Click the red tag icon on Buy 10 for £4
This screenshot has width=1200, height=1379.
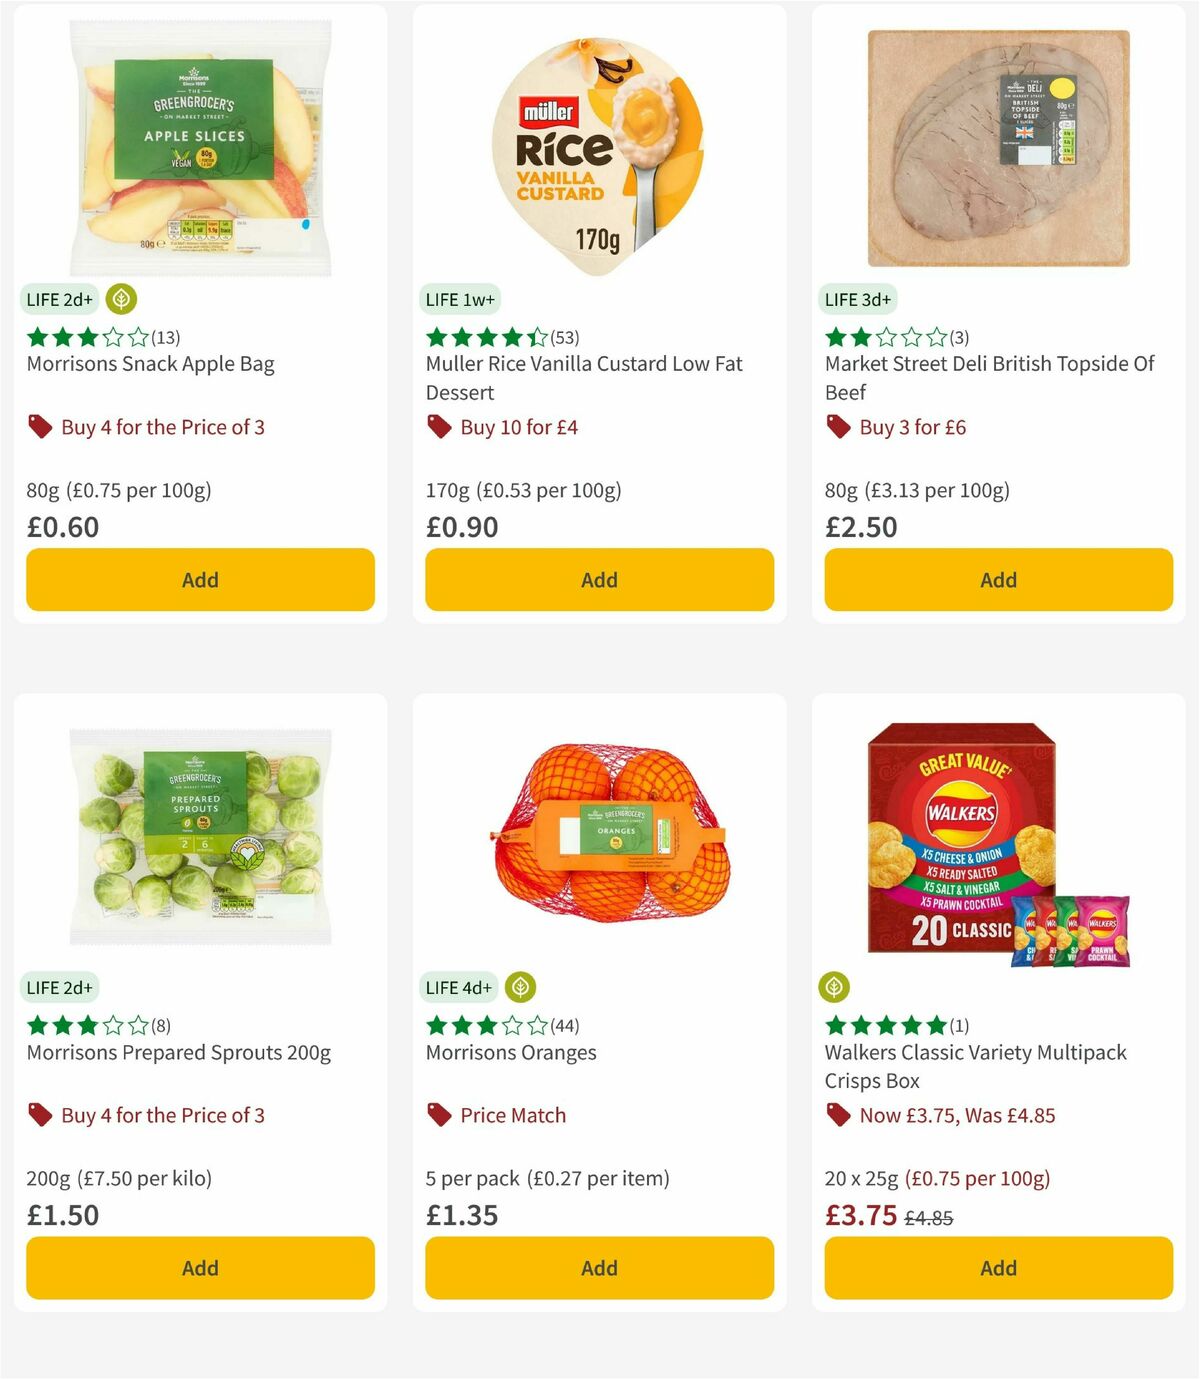tap(439, 426)
